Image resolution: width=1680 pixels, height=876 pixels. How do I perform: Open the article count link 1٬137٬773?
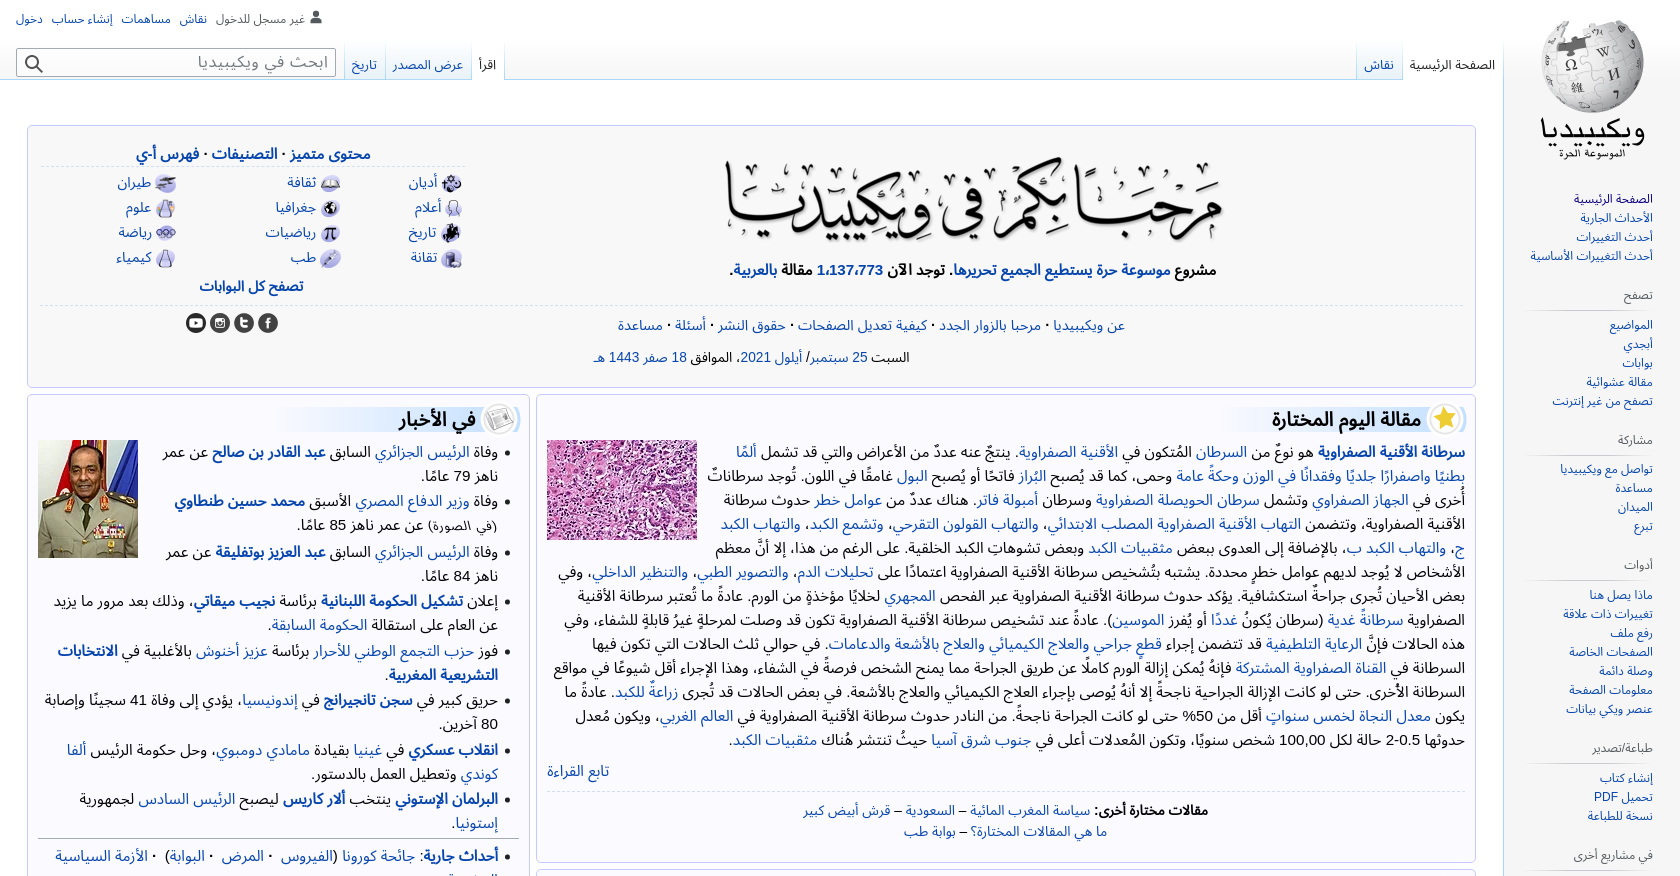850,270
